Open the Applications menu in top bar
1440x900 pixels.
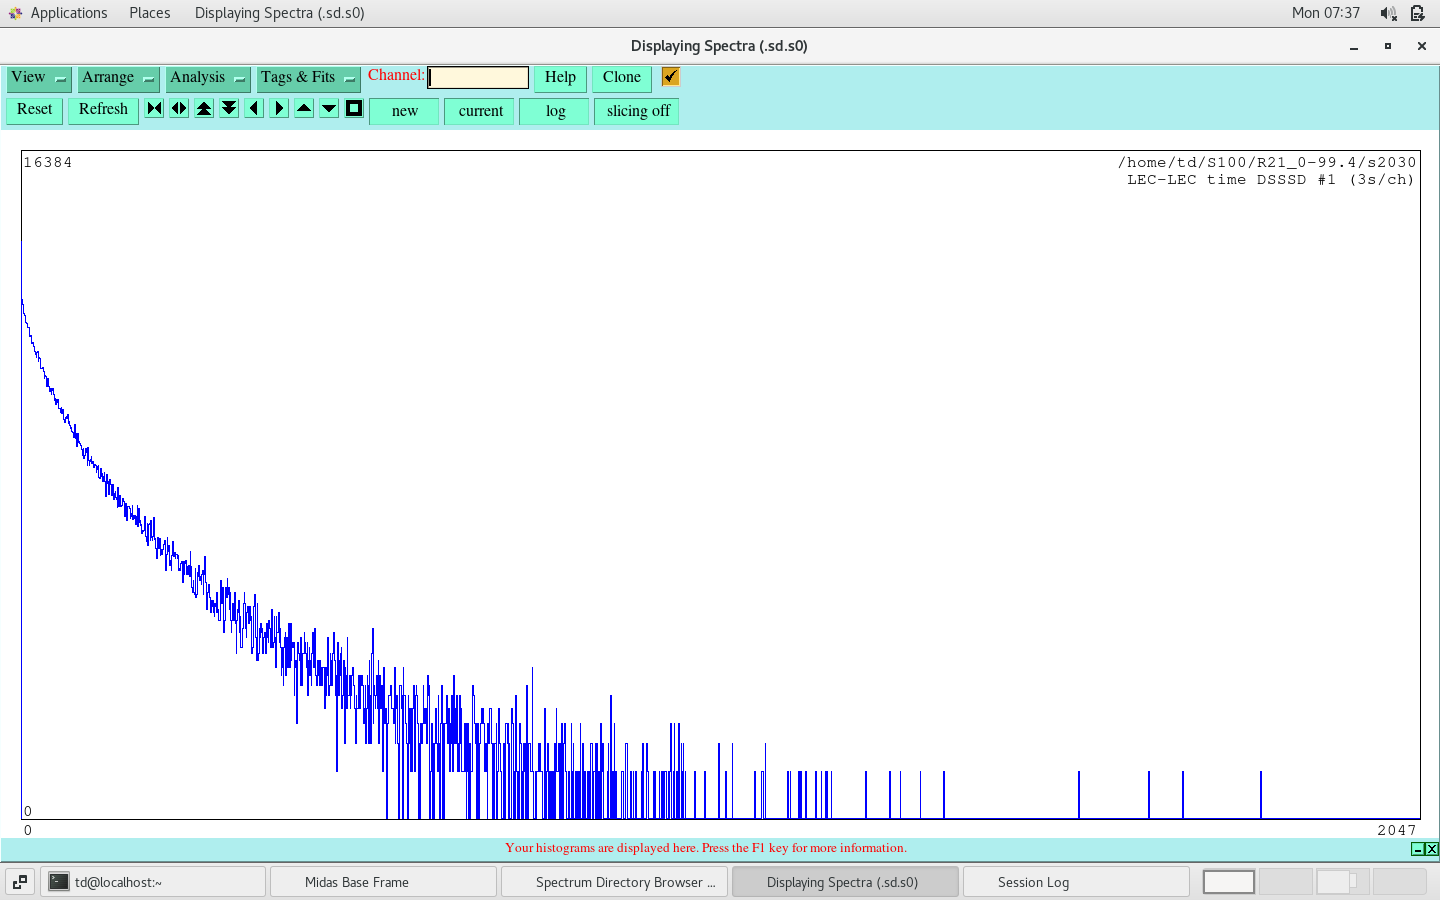(68, 13)
